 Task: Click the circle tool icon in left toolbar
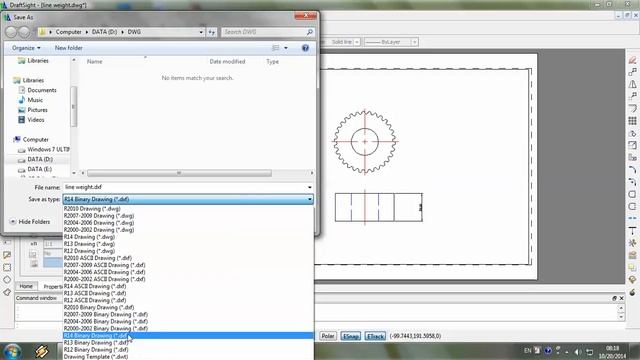(x=7, y=280)
